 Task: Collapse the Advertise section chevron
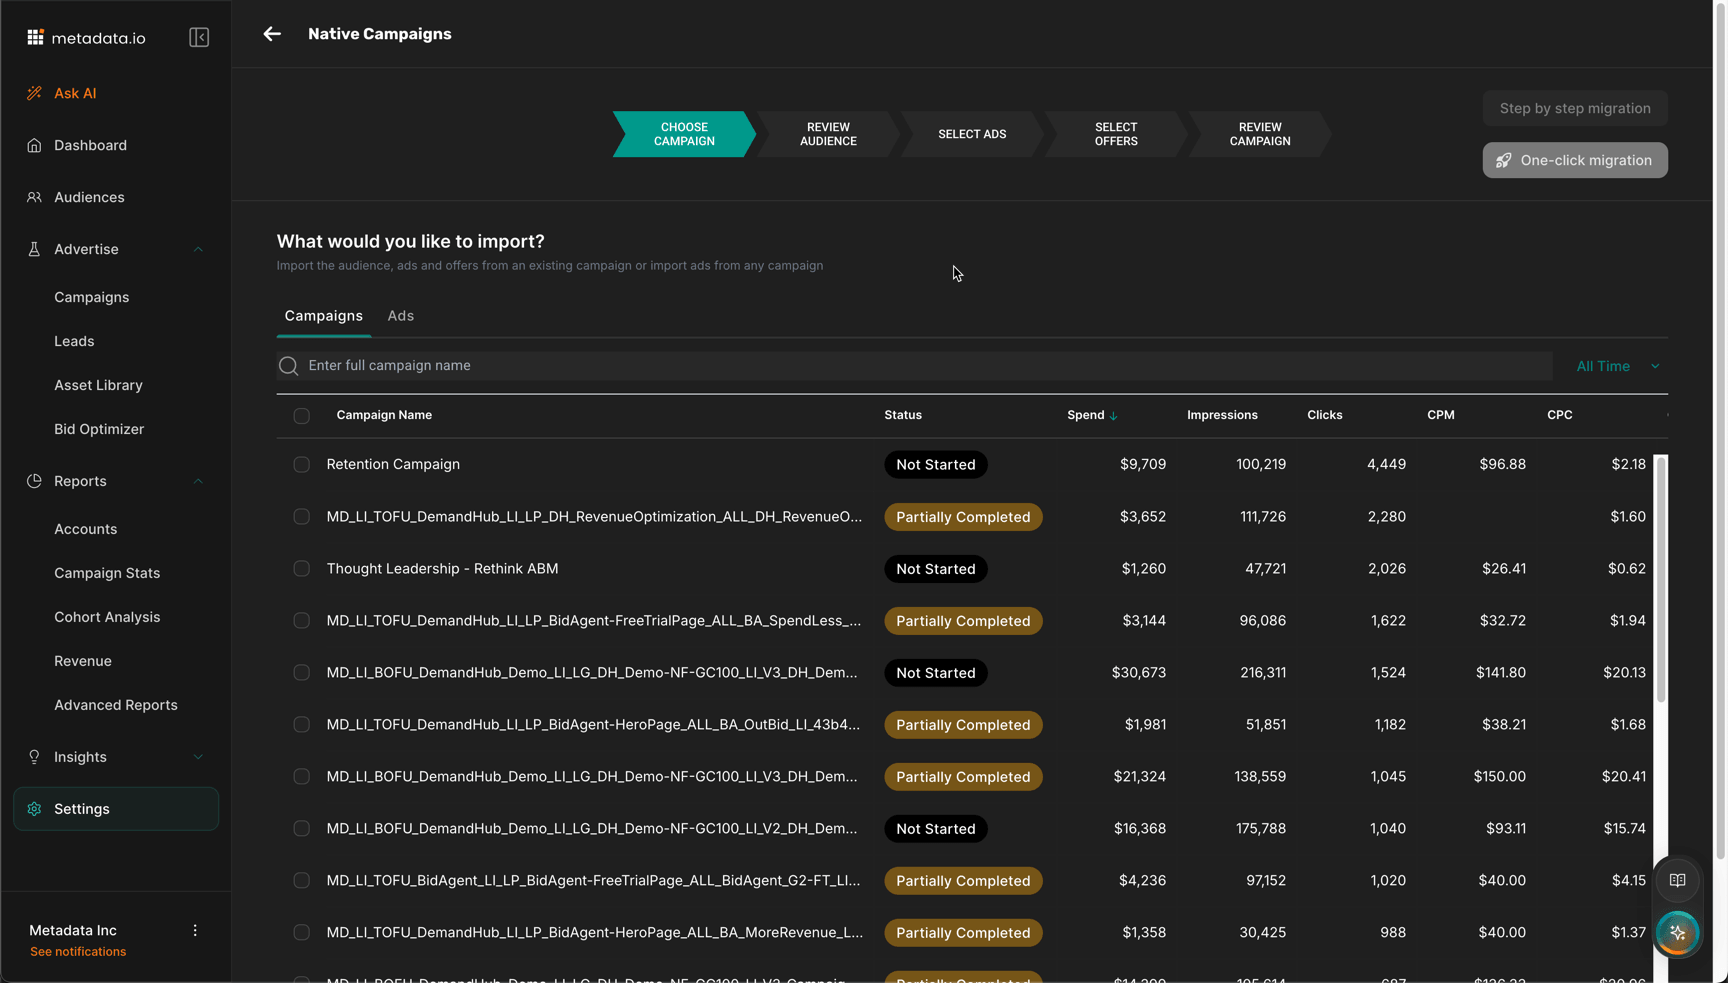(198, 249)
